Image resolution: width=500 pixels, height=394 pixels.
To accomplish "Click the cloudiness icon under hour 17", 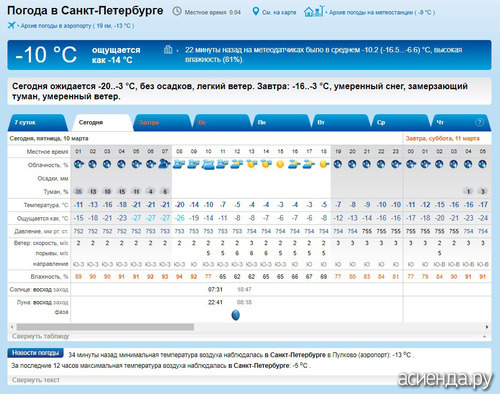I will 309,164.
